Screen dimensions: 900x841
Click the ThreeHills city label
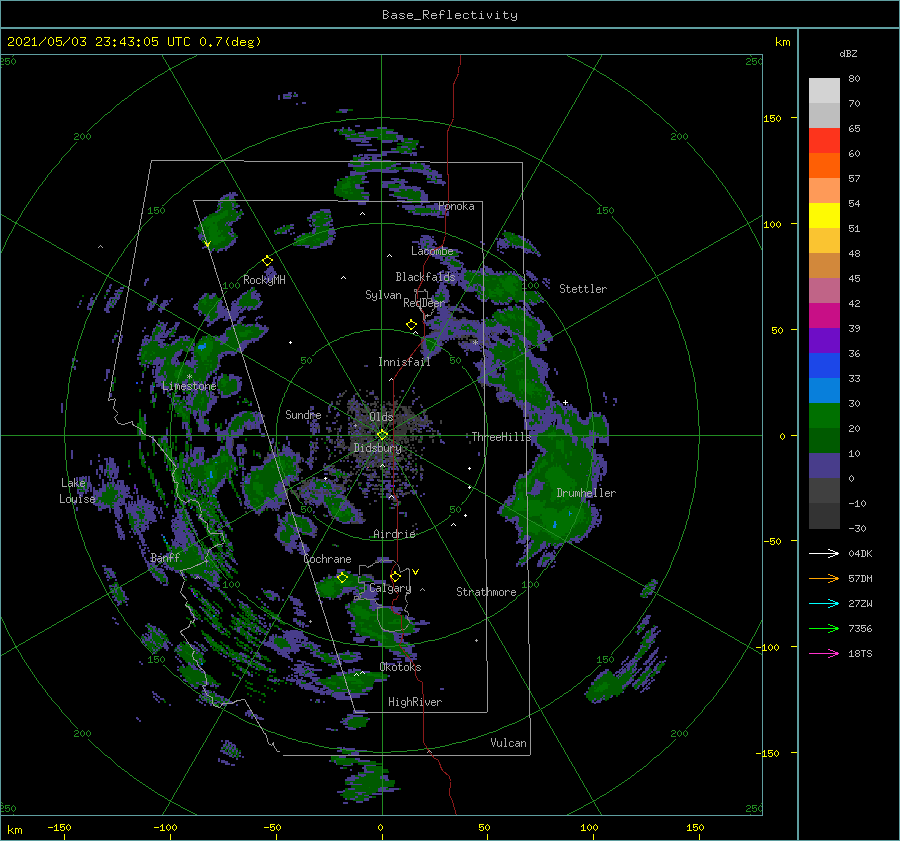coord(502,437)
